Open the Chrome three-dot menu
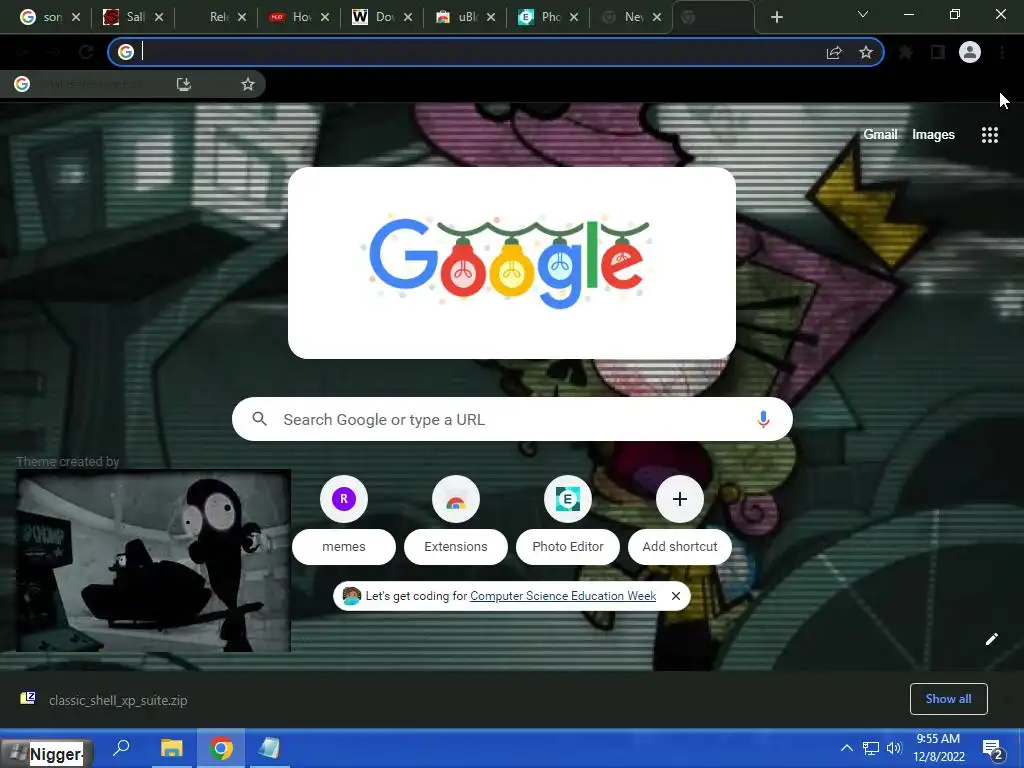The width and height of the screenshot is (1024, 768). (1002, 52)
